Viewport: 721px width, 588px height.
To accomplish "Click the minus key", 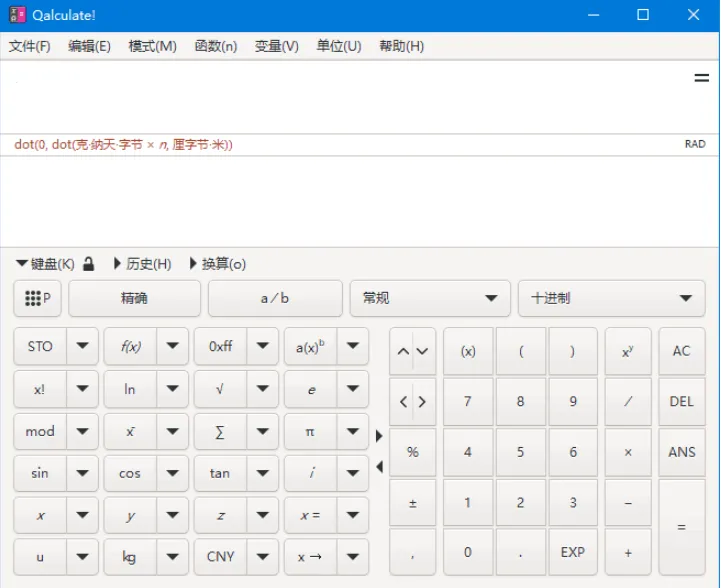I will 628,503.
